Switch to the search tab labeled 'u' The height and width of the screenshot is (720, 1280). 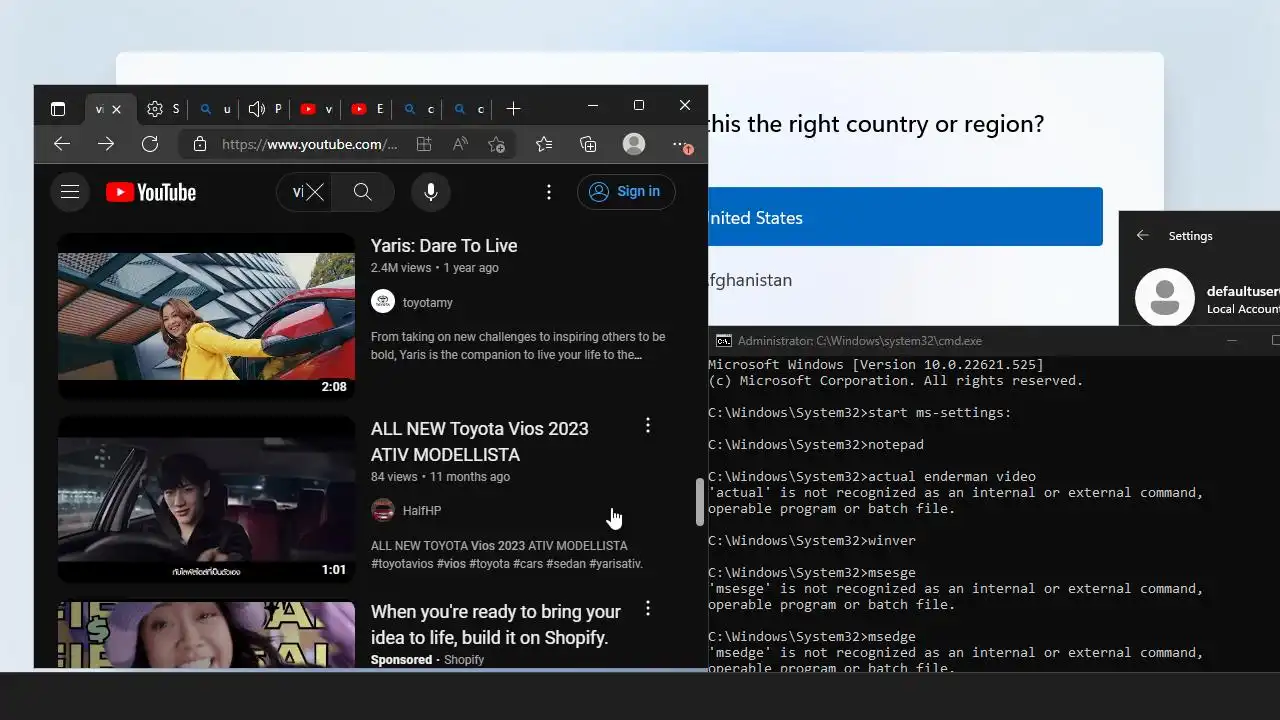(215, 109)
